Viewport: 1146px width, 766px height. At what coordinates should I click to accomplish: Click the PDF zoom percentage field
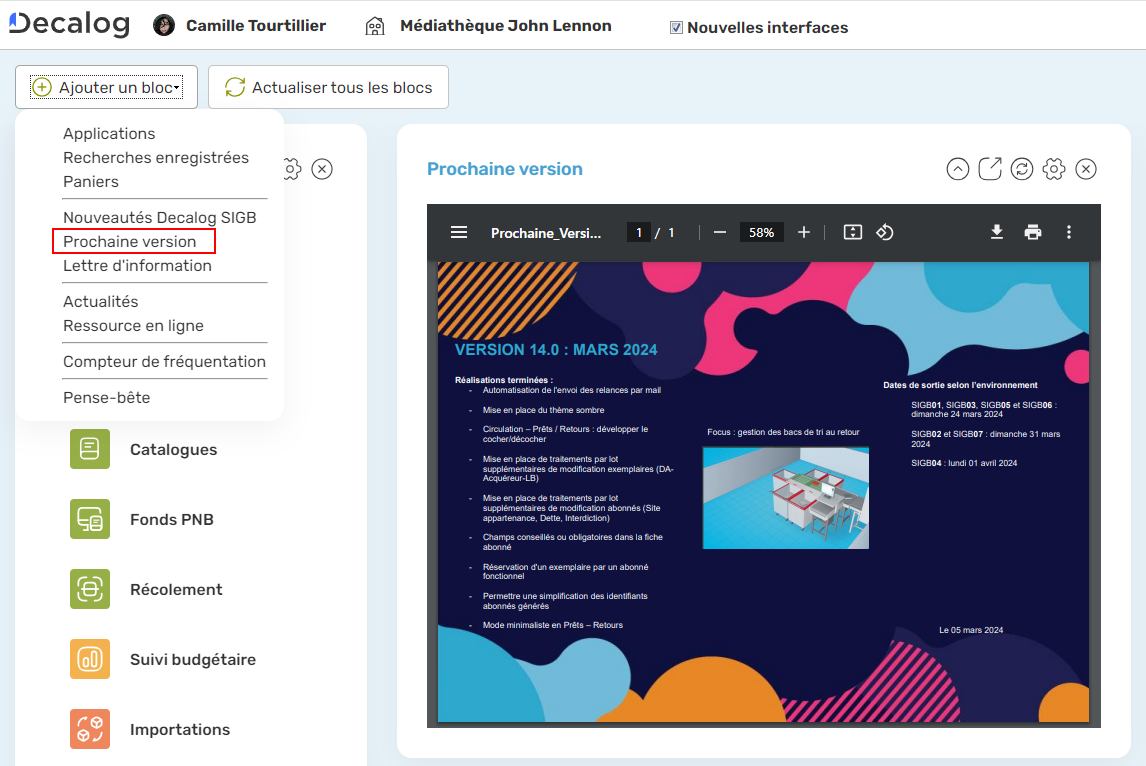point(761,232)
